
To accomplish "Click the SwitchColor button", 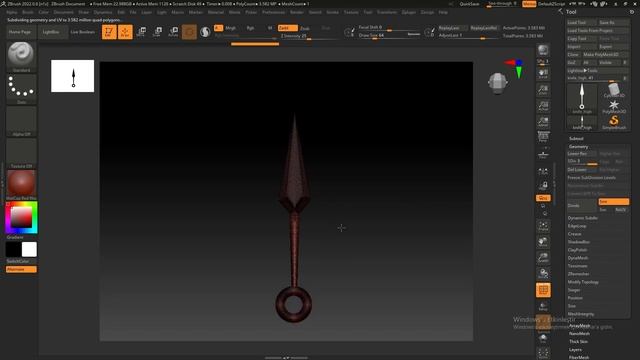I will [18, 261].
